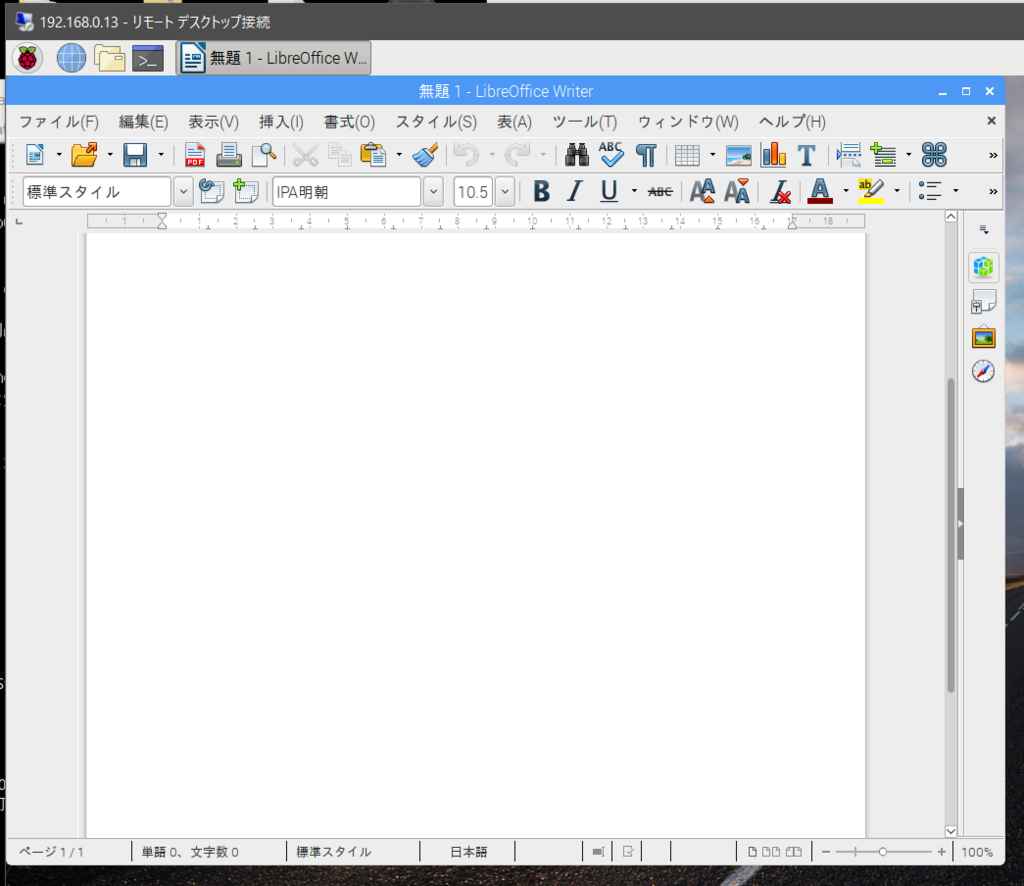1024x886 pixels.
Task: Toggle Bold formatting
Action: pos(541,191)
